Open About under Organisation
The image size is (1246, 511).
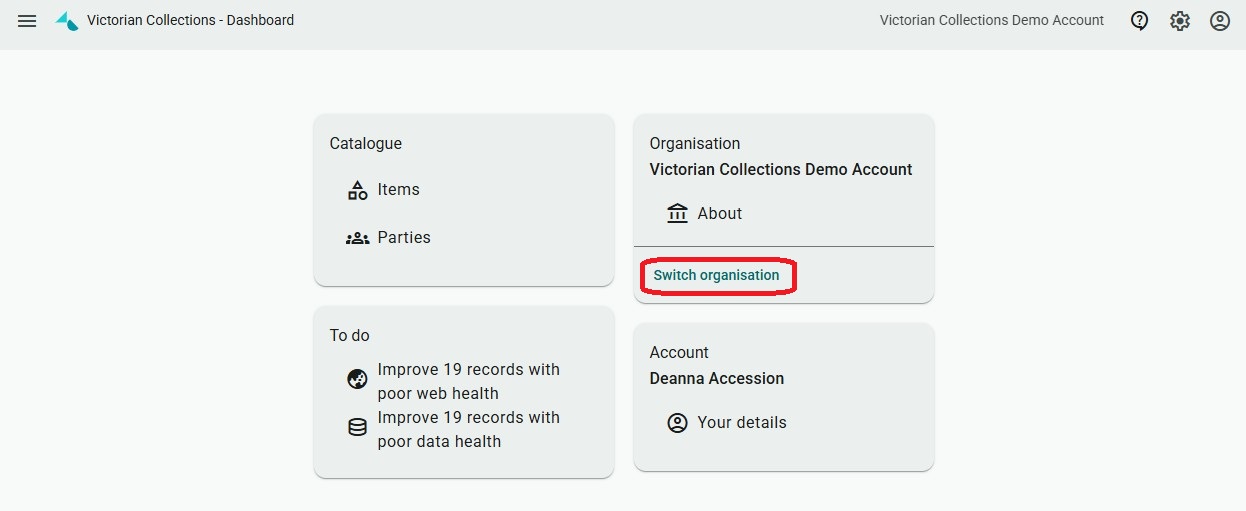click(719, 214)
